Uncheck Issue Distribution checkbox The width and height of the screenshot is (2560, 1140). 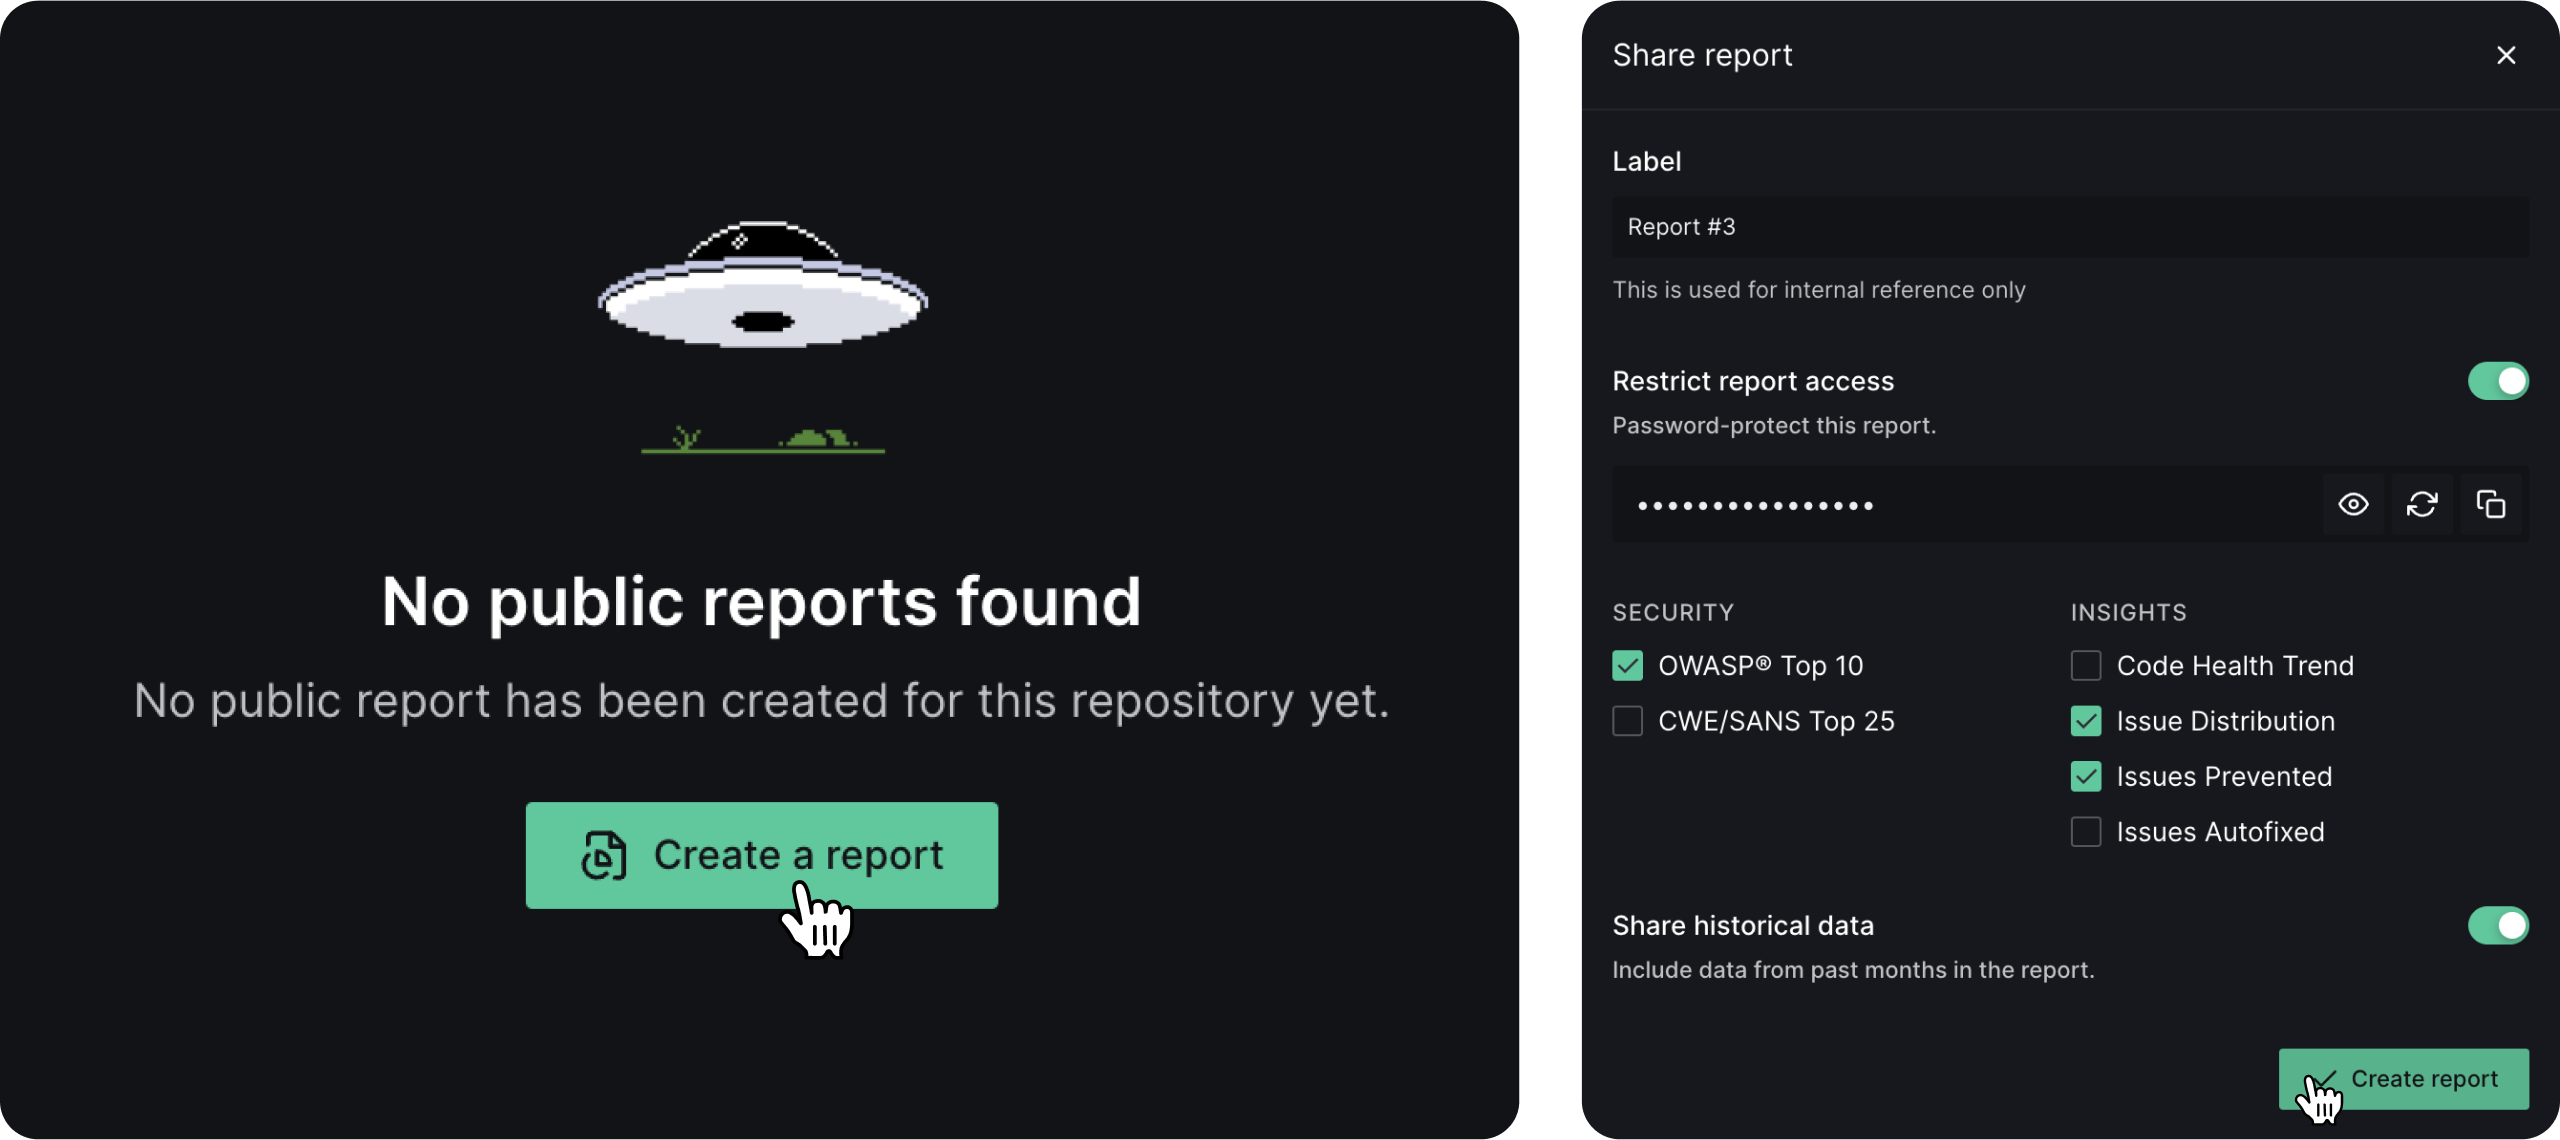(2085, 721)
